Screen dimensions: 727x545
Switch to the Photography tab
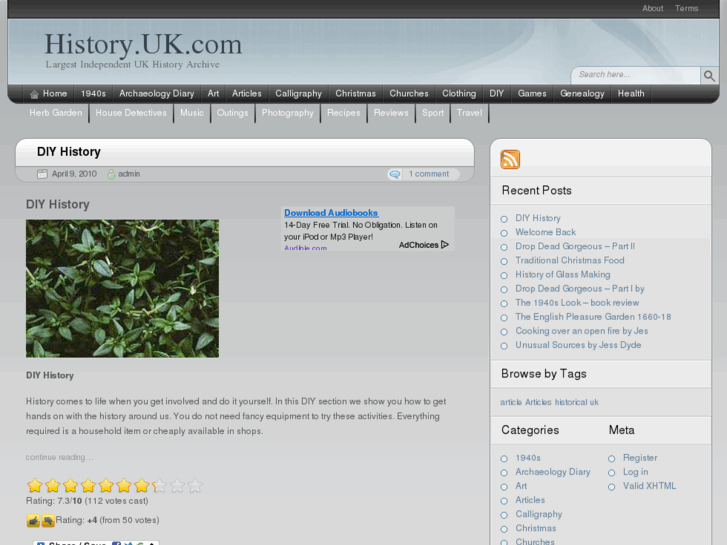pyautogui.click(x=287, y=113)
